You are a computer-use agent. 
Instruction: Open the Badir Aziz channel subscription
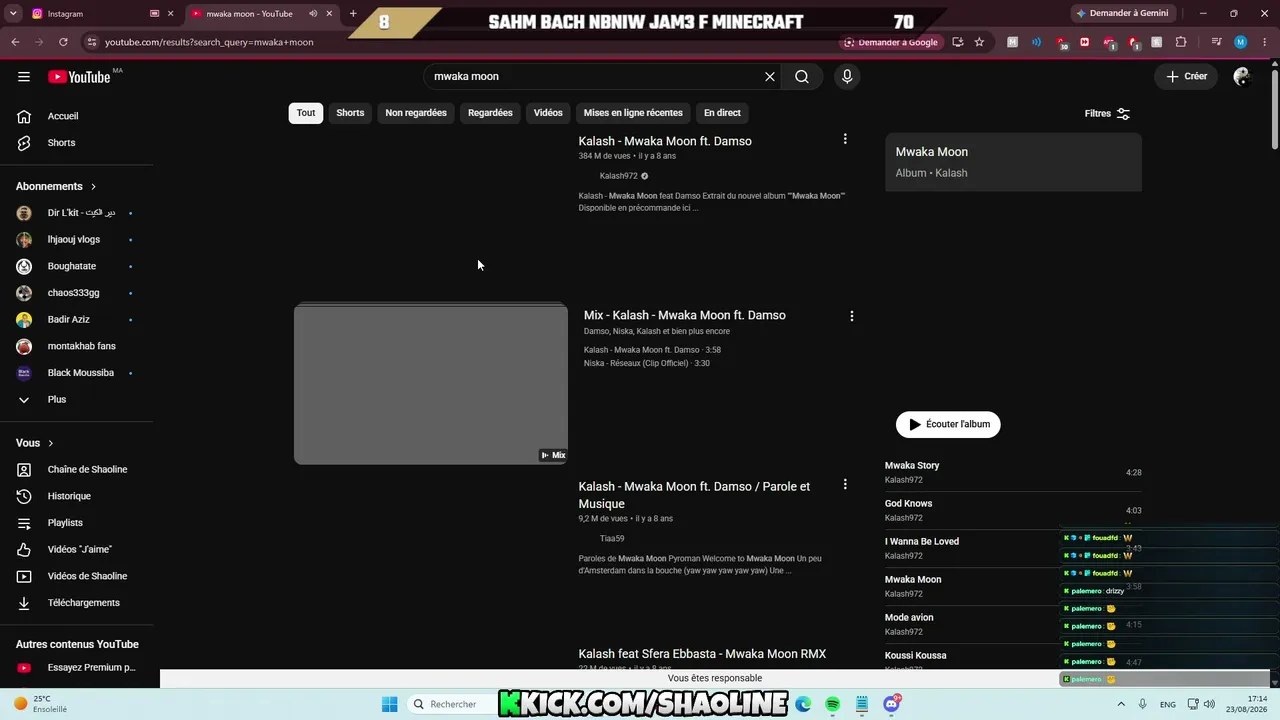pyautogui.click(x=77, y=320)
